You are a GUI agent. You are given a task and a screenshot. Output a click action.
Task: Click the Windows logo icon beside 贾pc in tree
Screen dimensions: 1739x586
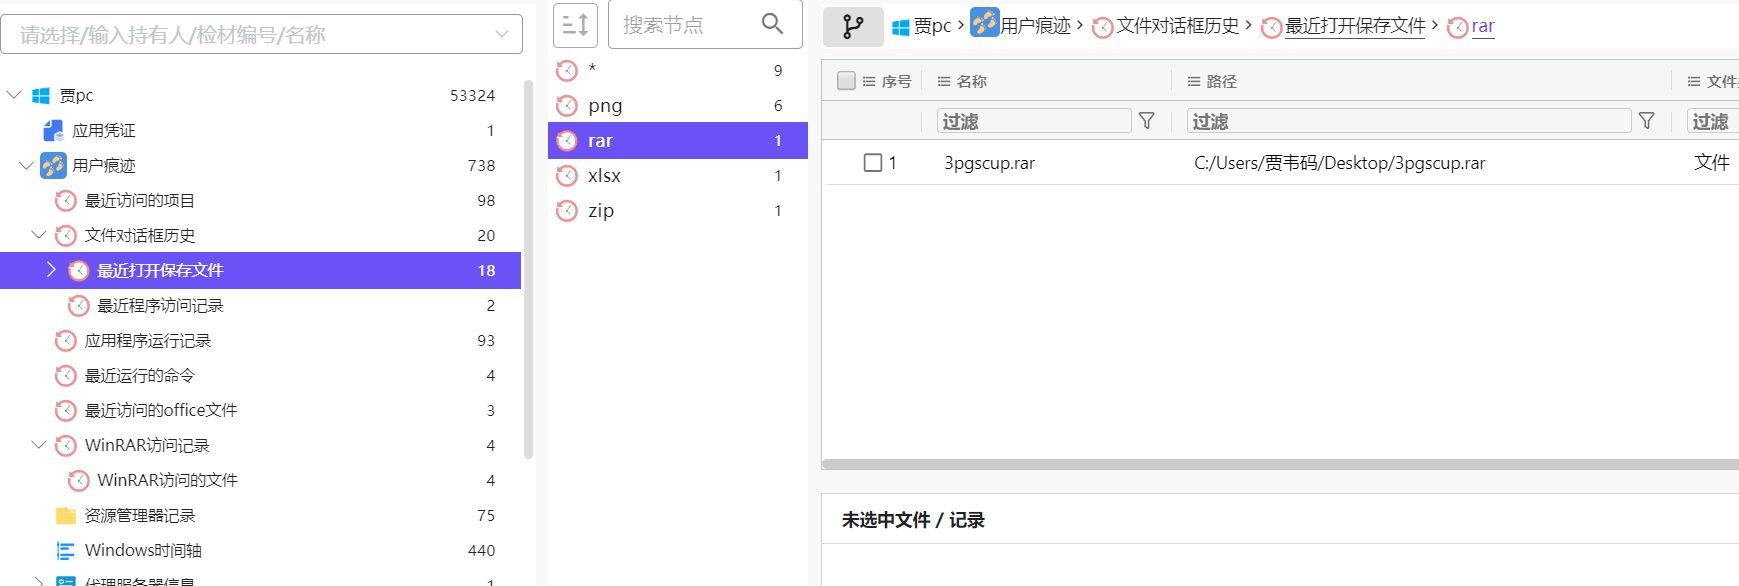click(x=41, y=95)
